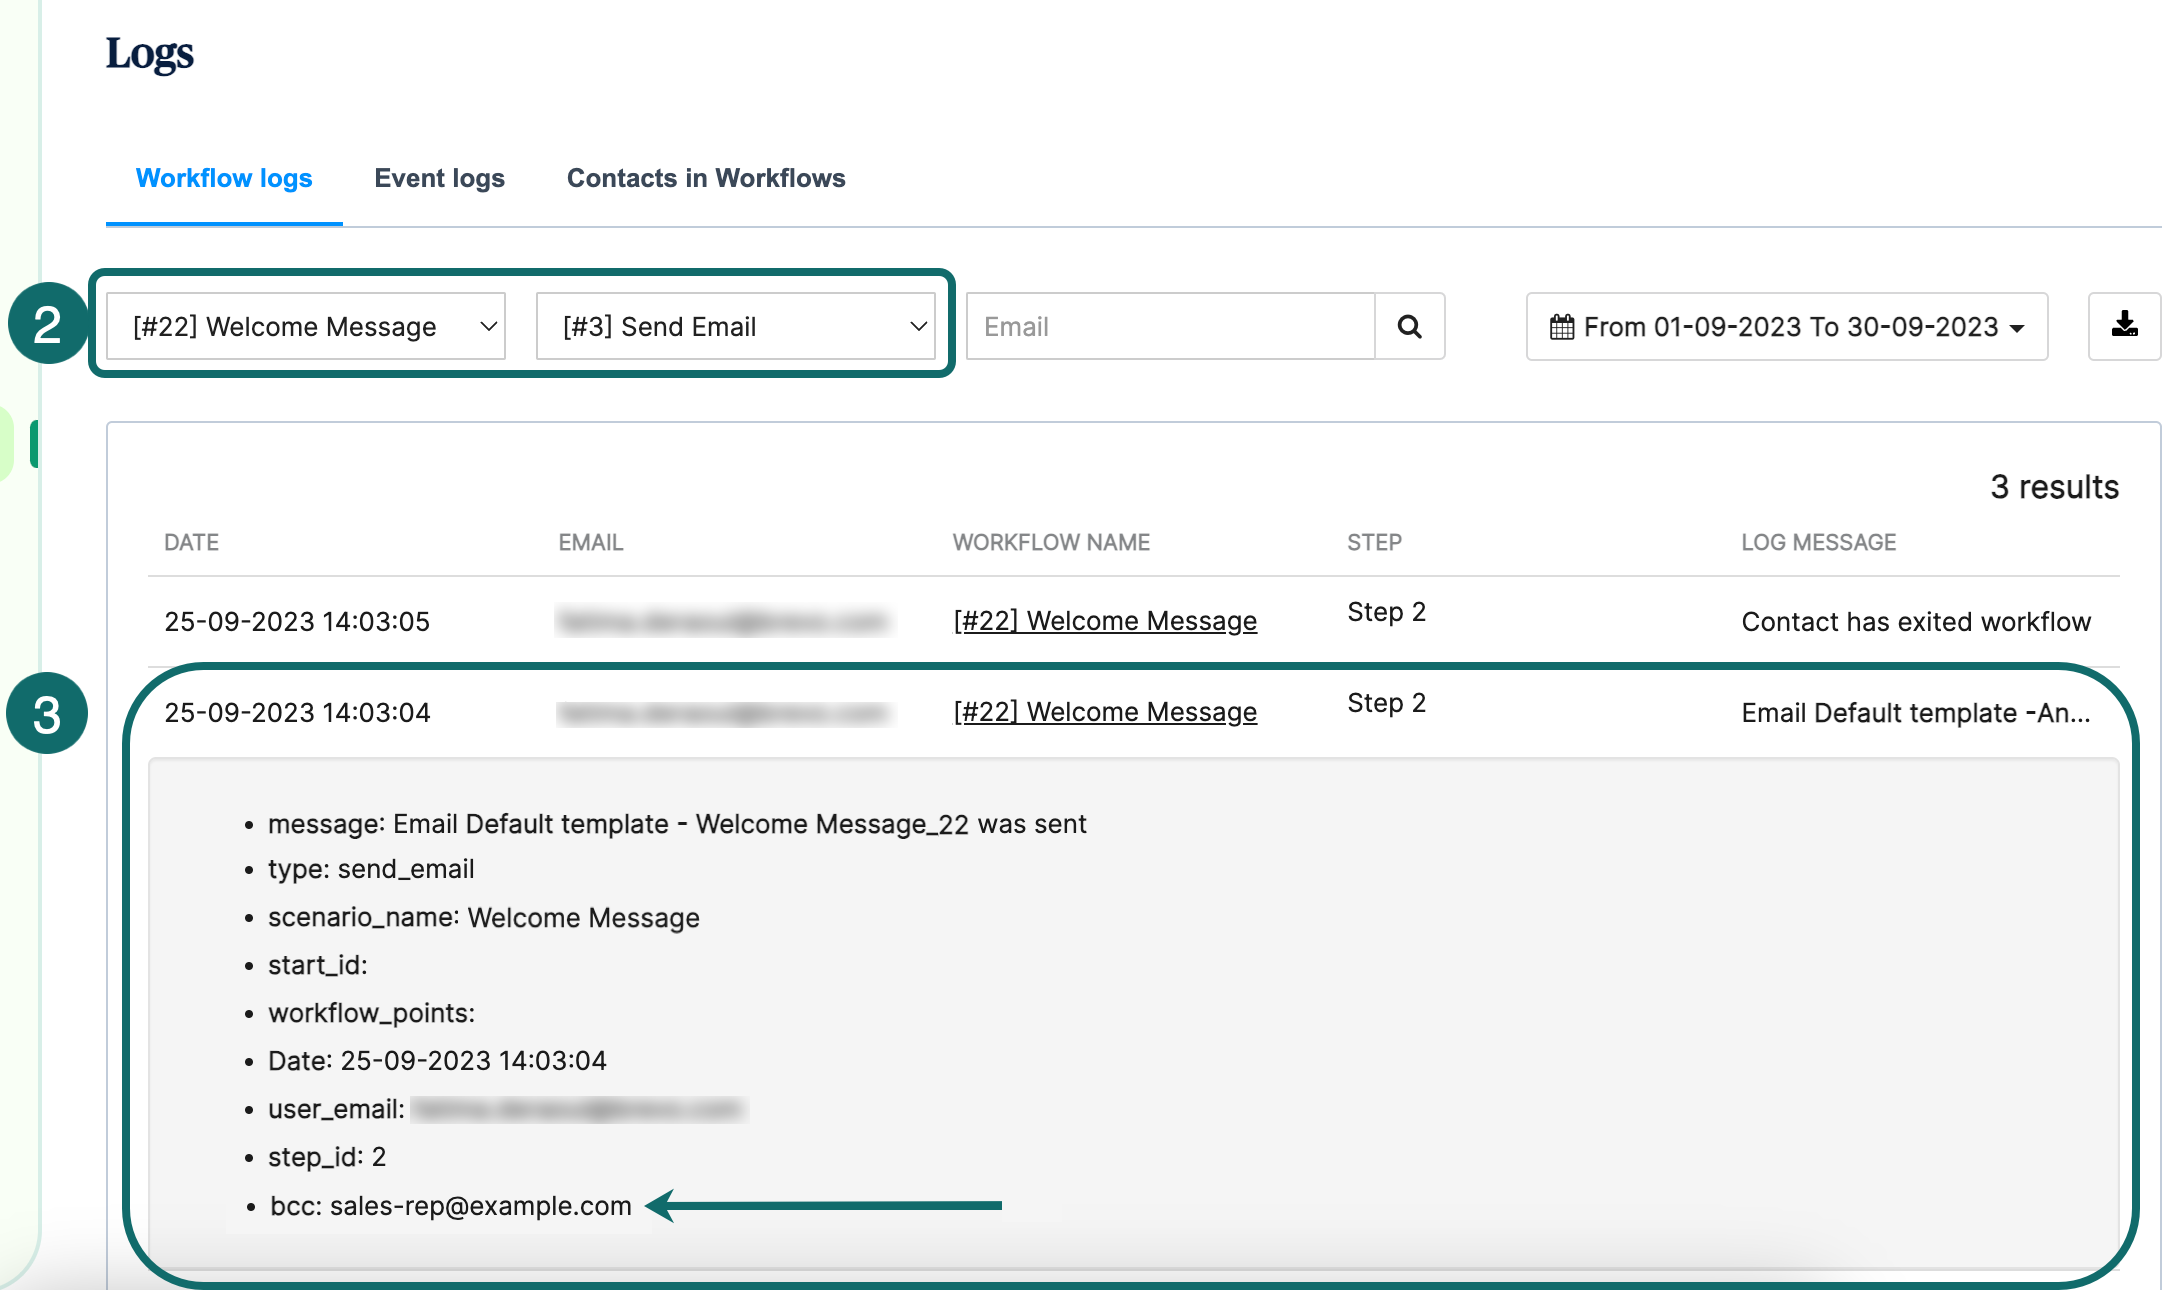Click the Contact has exited workflow message
The width and height of the screenshot is (2180, 1290).
click(x=1915, y=621)
